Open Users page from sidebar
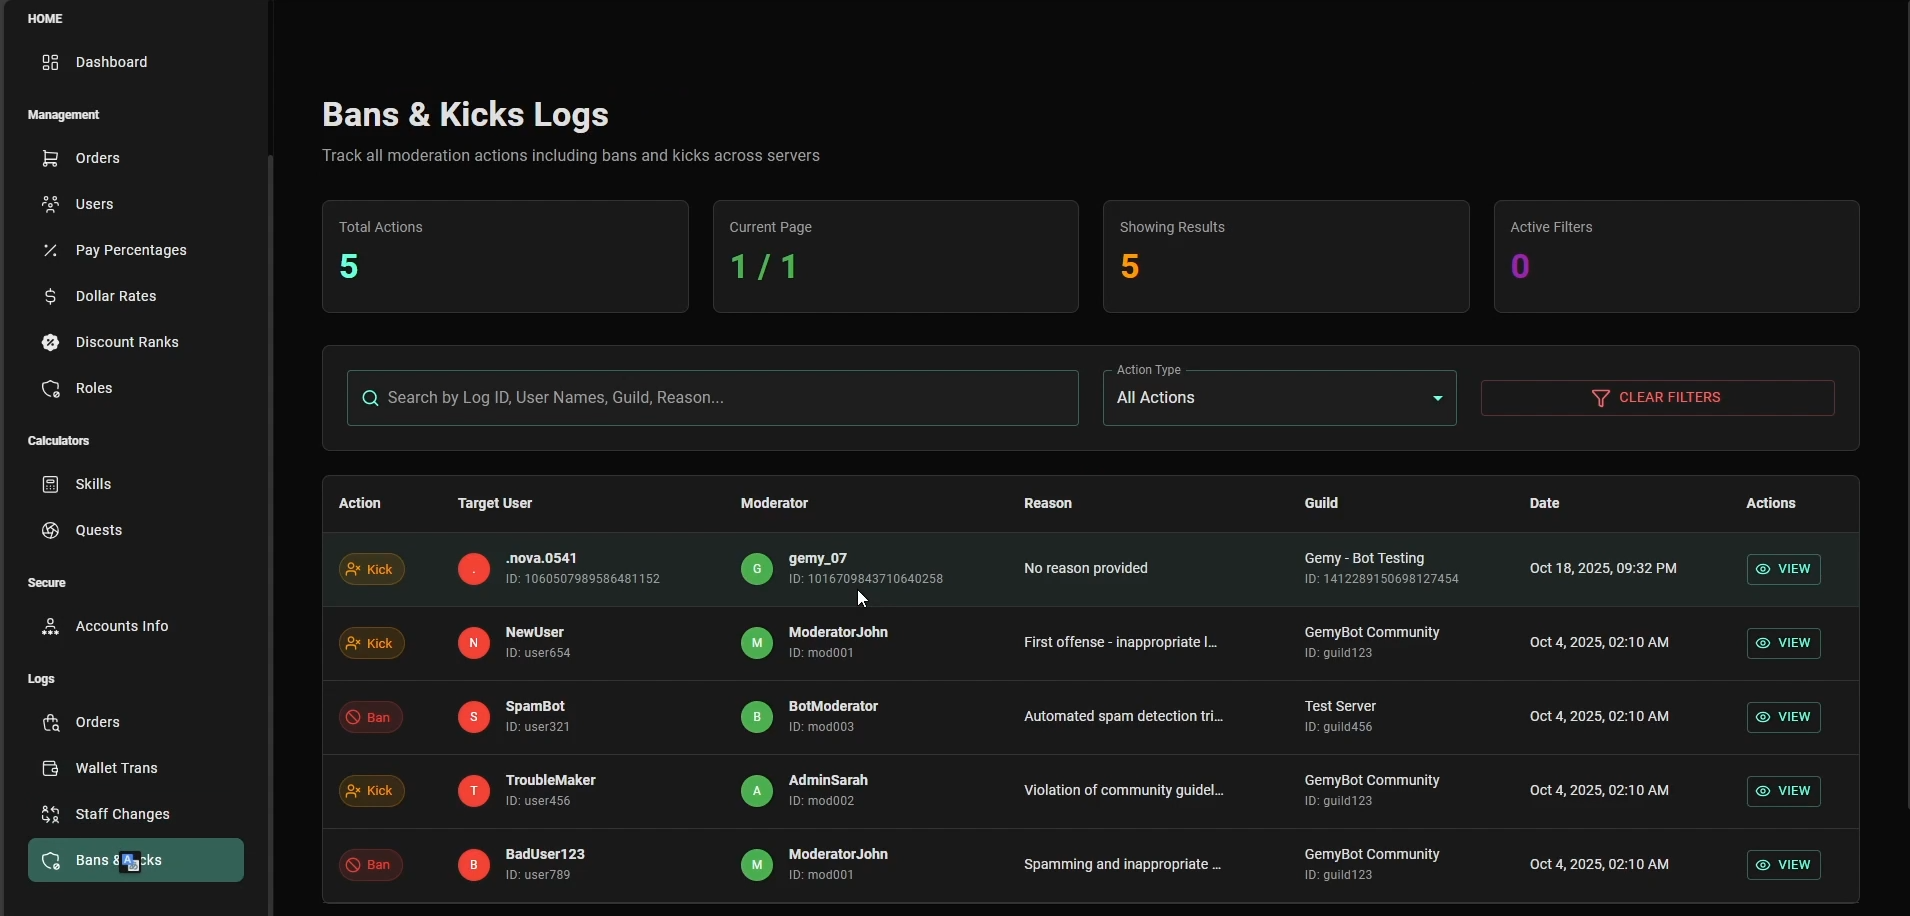1910x916 pixels. coord(94,204)
